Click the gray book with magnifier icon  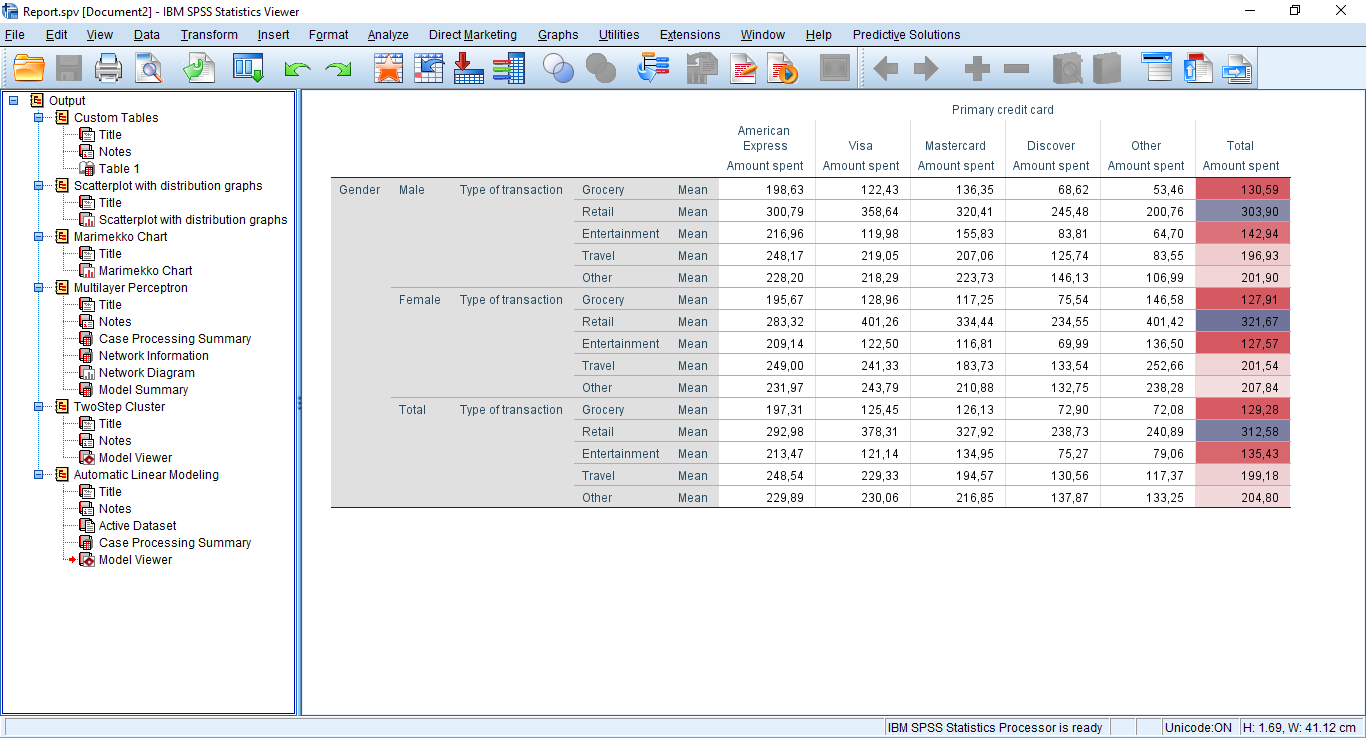point(1068,68)
